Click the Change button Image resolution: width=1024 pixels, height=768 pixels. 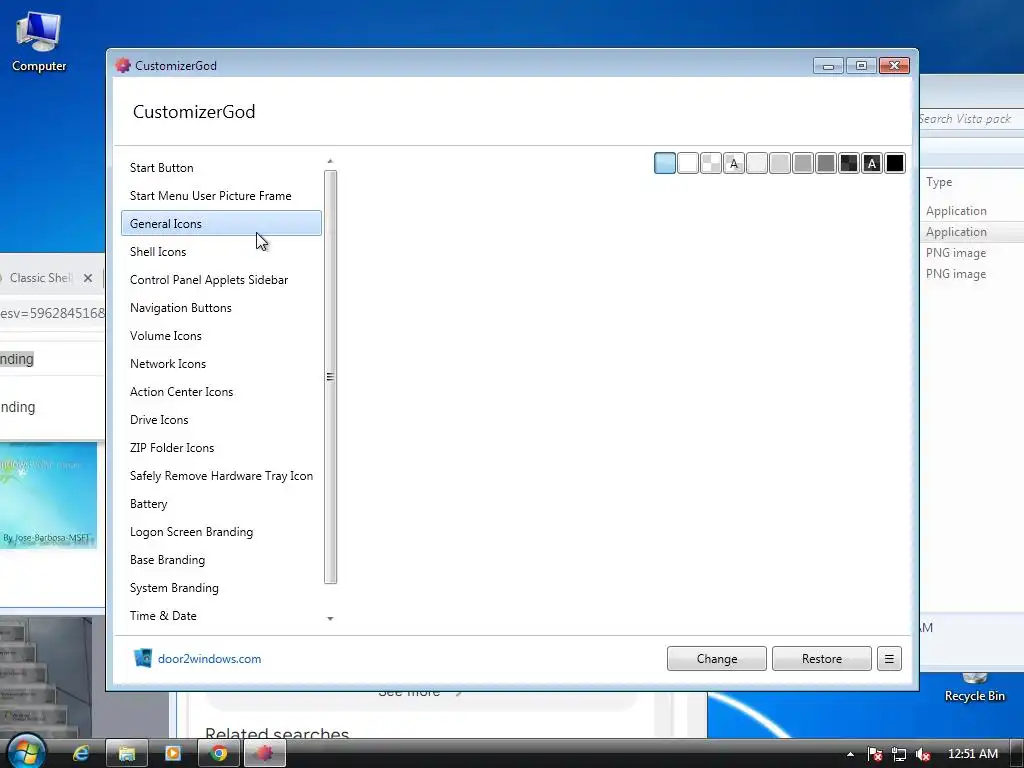tap(716, 659)
